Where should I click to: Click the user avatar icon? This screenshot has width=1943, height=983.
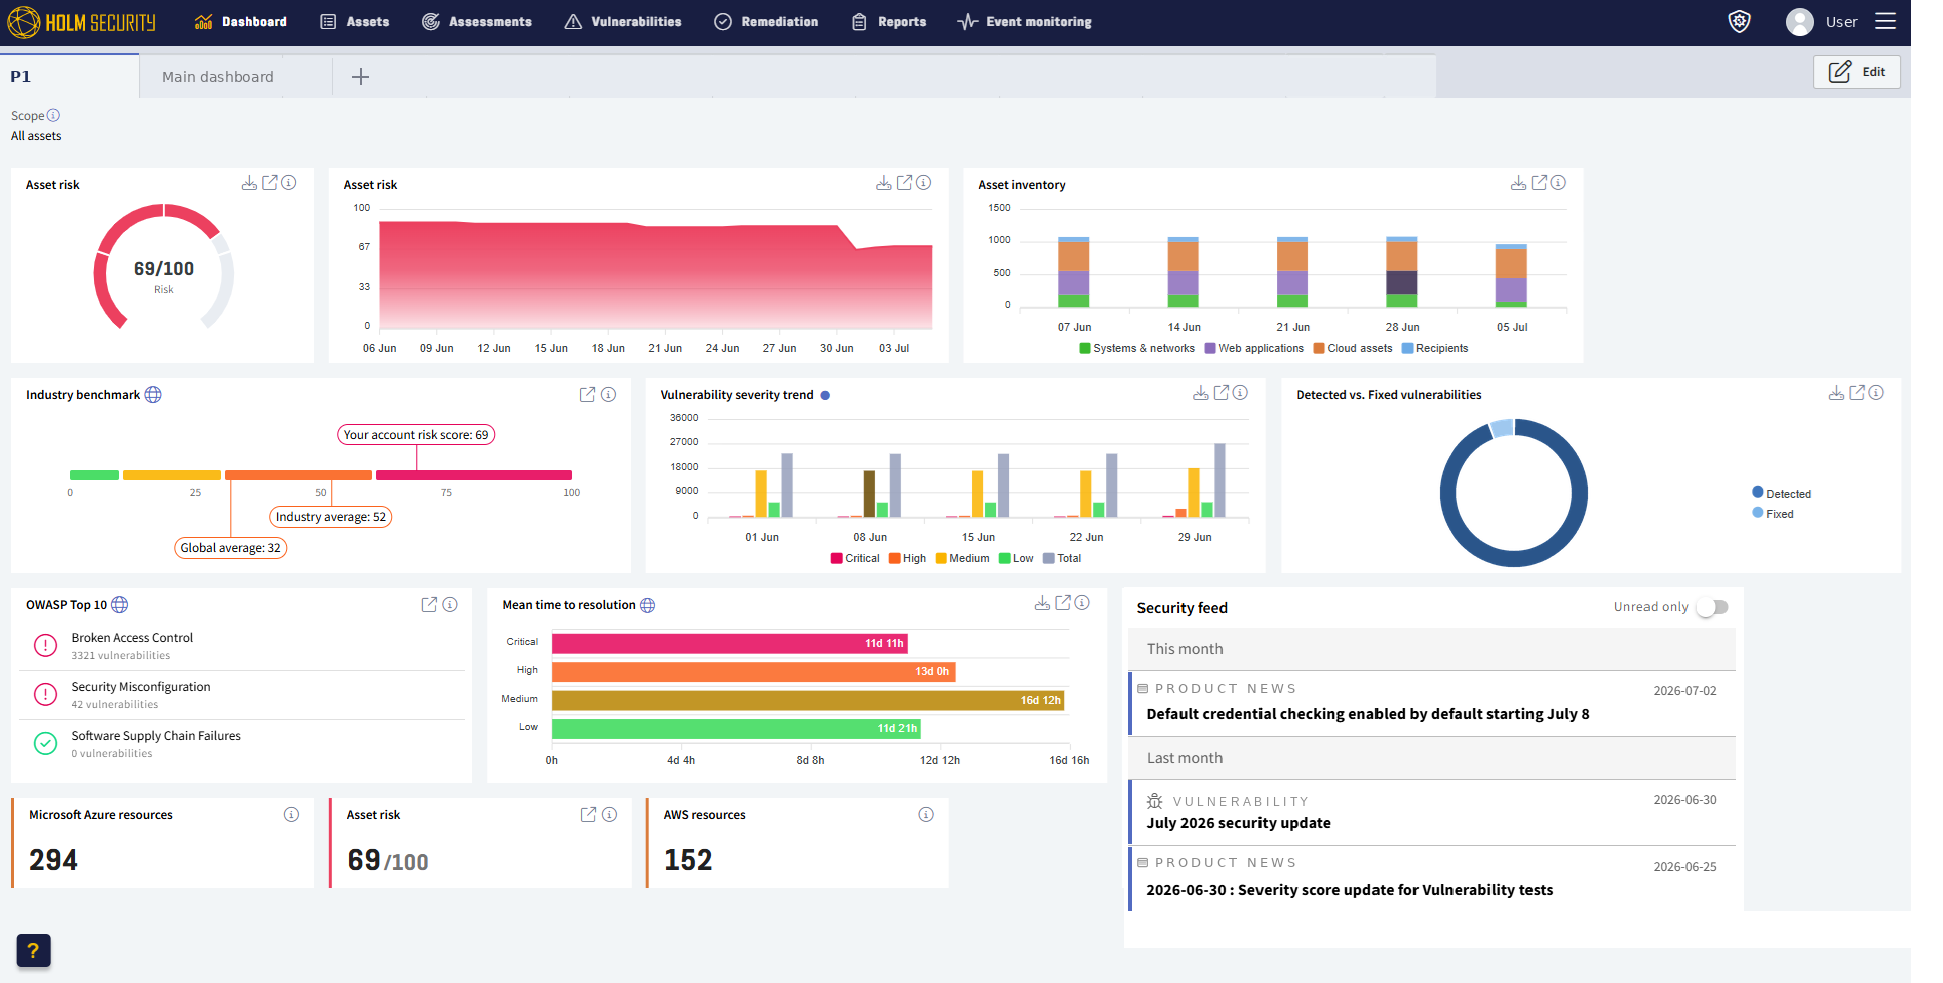[1800, 22]
